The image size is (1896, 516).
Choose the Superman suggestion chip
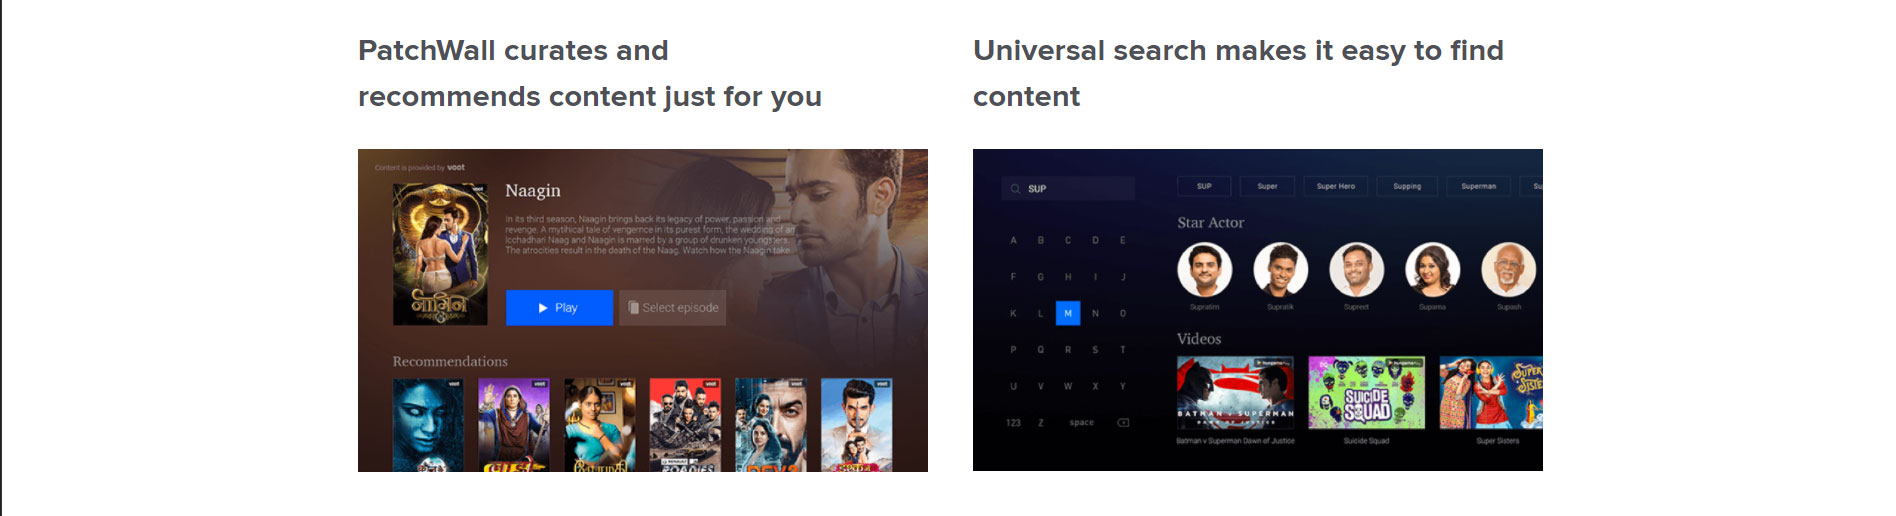1478,186
